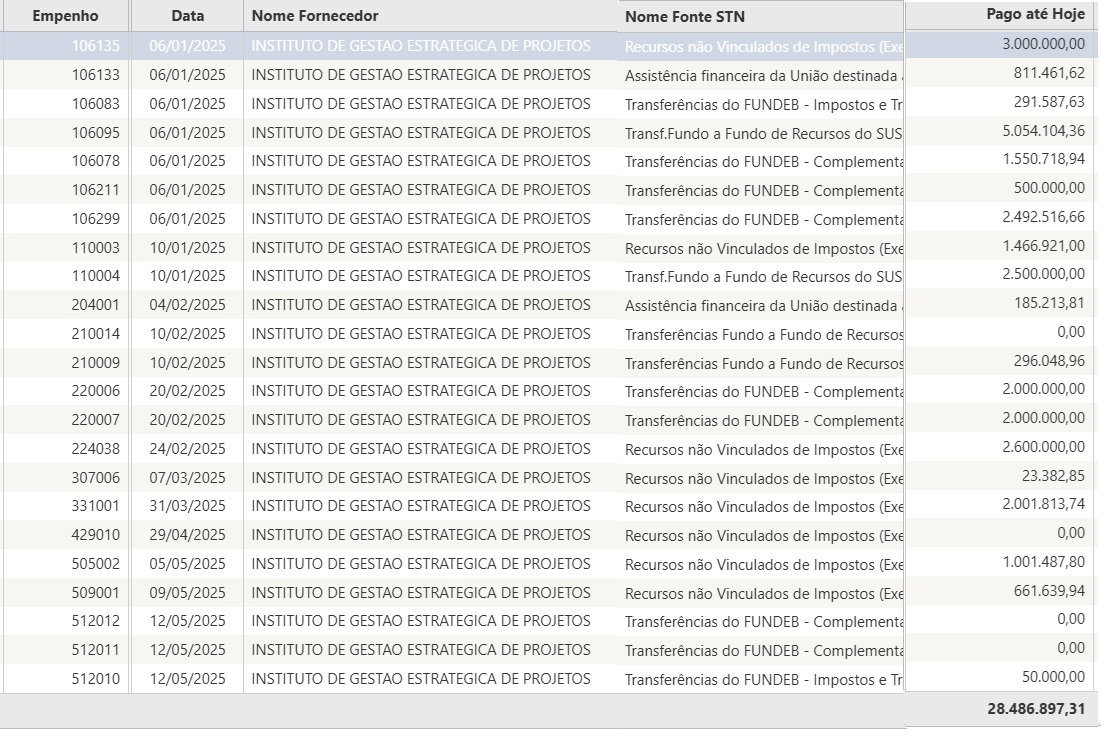This screenshot has width=1105, height=734.
Task: Click the Data column header
Action: point(187,16)
